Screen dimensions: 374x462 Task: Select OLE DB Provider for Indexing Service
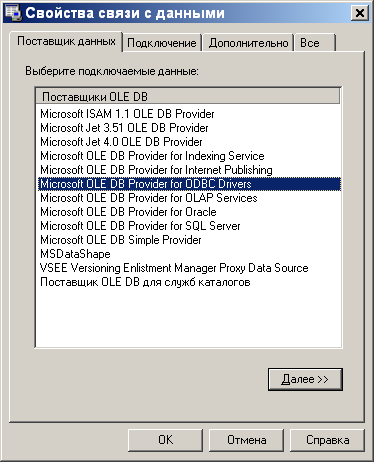[x=152, y=156]
